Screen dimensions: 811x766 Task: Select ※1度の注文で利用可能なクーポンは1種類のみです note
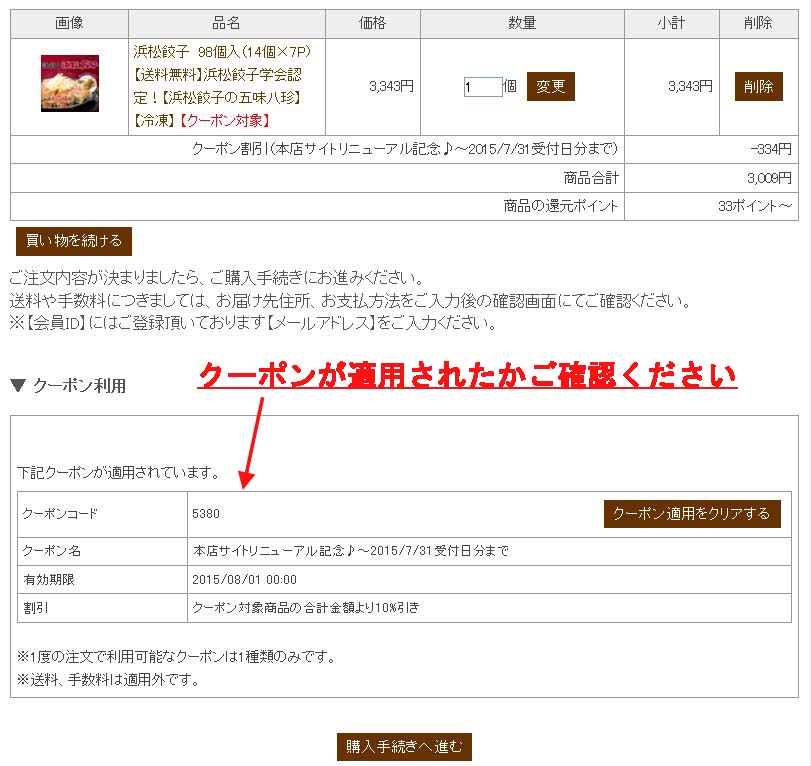coord(177,657)
